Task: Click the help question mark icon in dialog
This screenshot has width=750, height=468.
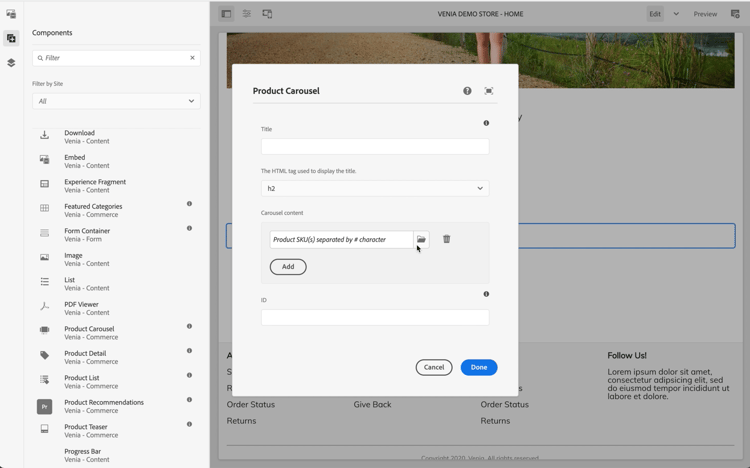Action: point(467,91)
